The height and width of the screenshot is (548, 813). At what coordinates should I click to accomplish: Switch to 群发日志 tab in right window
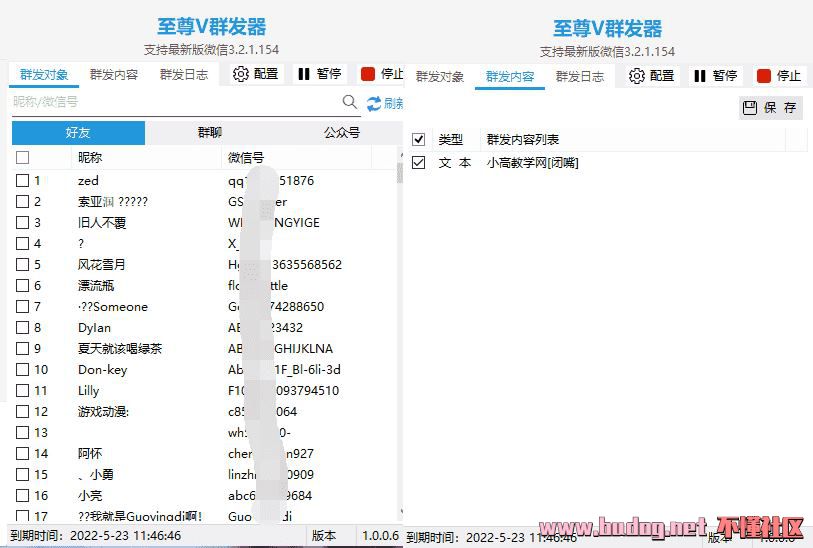580,77
